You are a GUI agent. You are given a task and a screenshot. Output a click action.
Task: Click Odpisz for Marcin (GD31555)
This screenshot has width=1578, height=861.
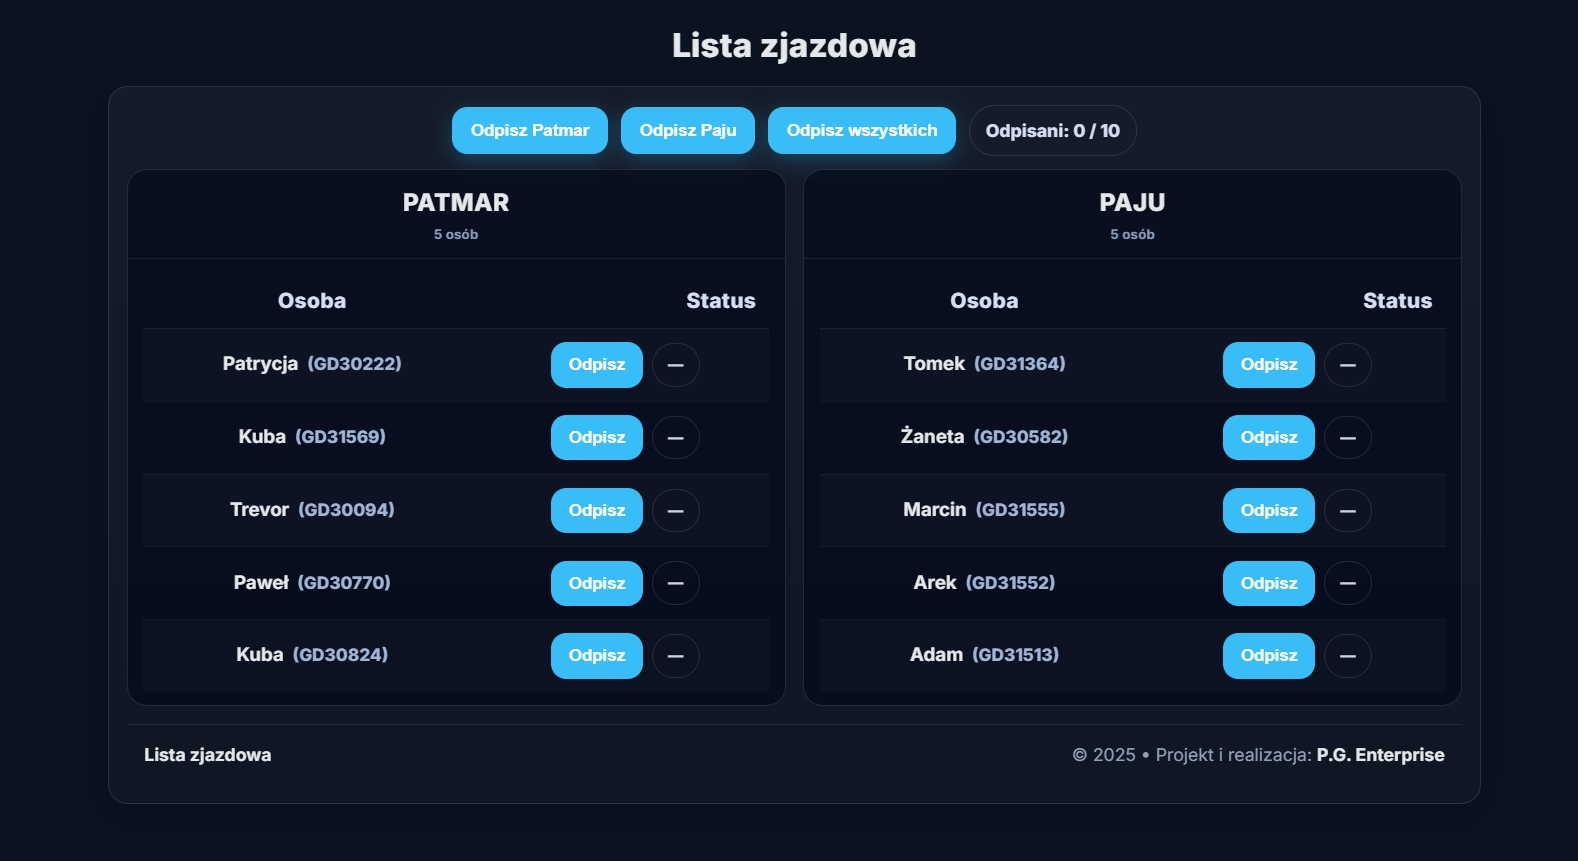coord(1268,510)
